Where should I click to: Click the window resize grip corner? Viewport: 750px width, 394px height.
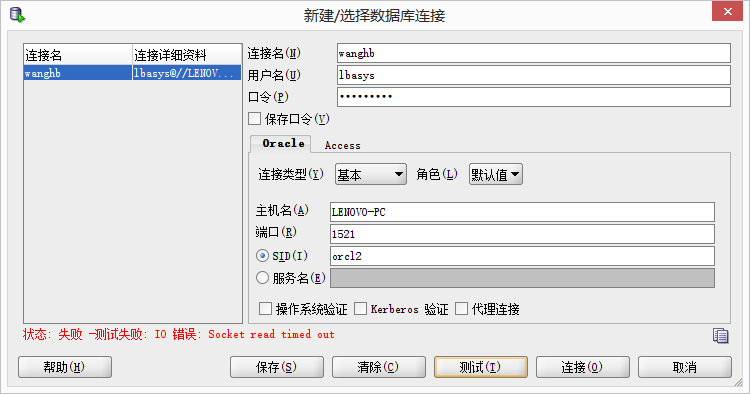739,382
